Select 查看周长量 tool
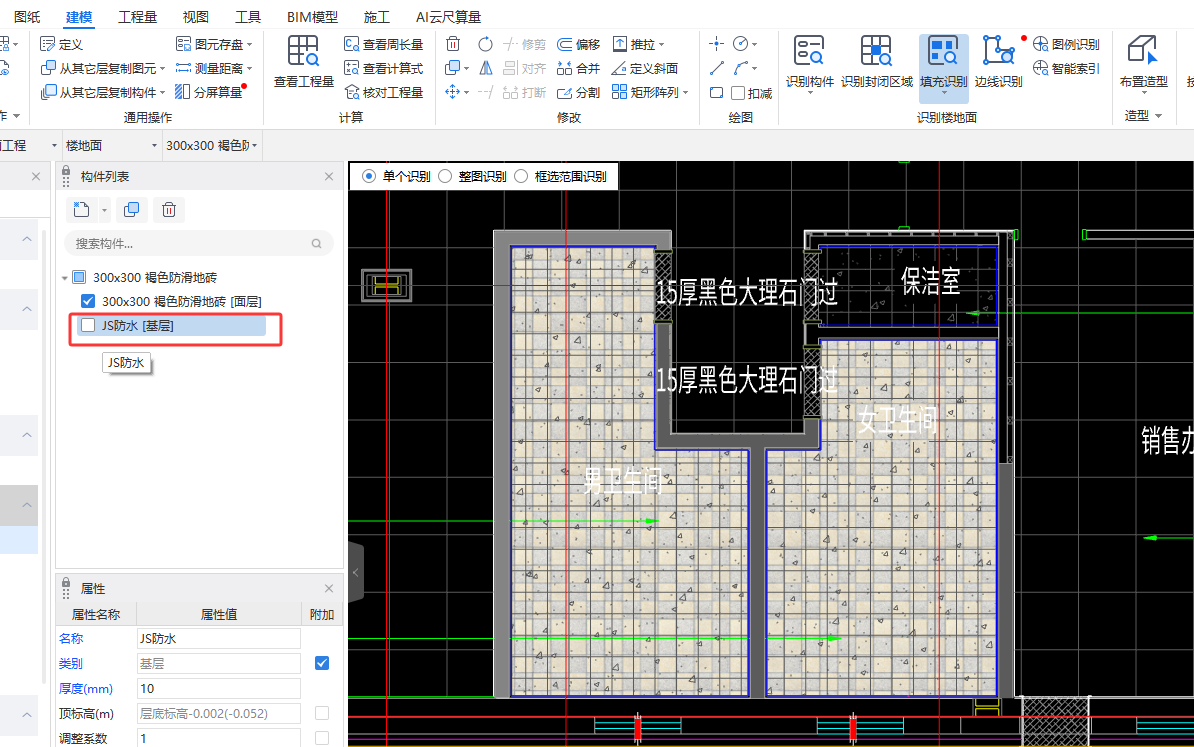This screenshot has width=1194, height=747. point(383,44)
